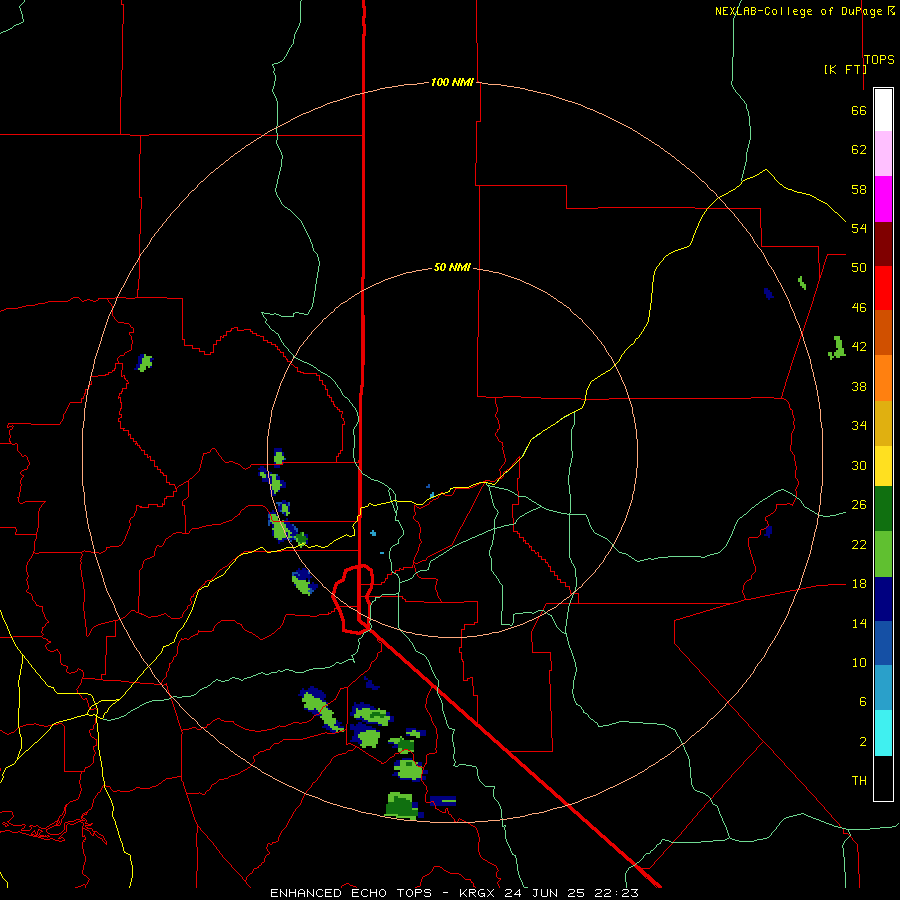Click the "2" legend value
The image size is (900, 900).
[x=862, y=742]
